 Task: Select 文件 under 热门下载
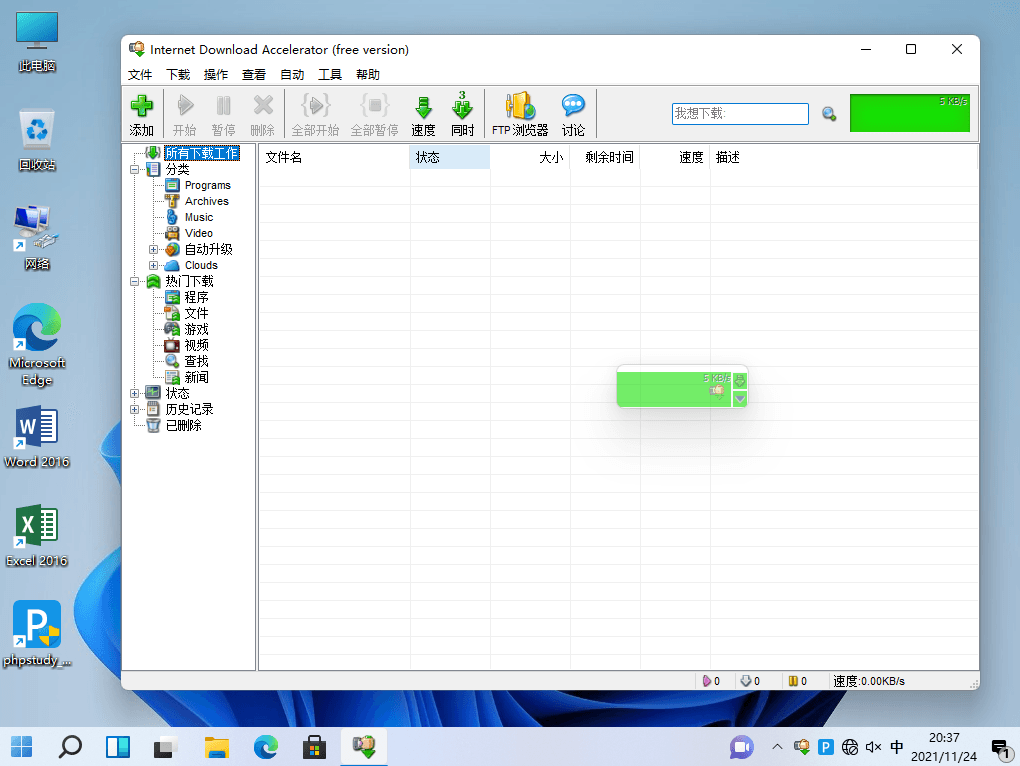coord(196,313)
